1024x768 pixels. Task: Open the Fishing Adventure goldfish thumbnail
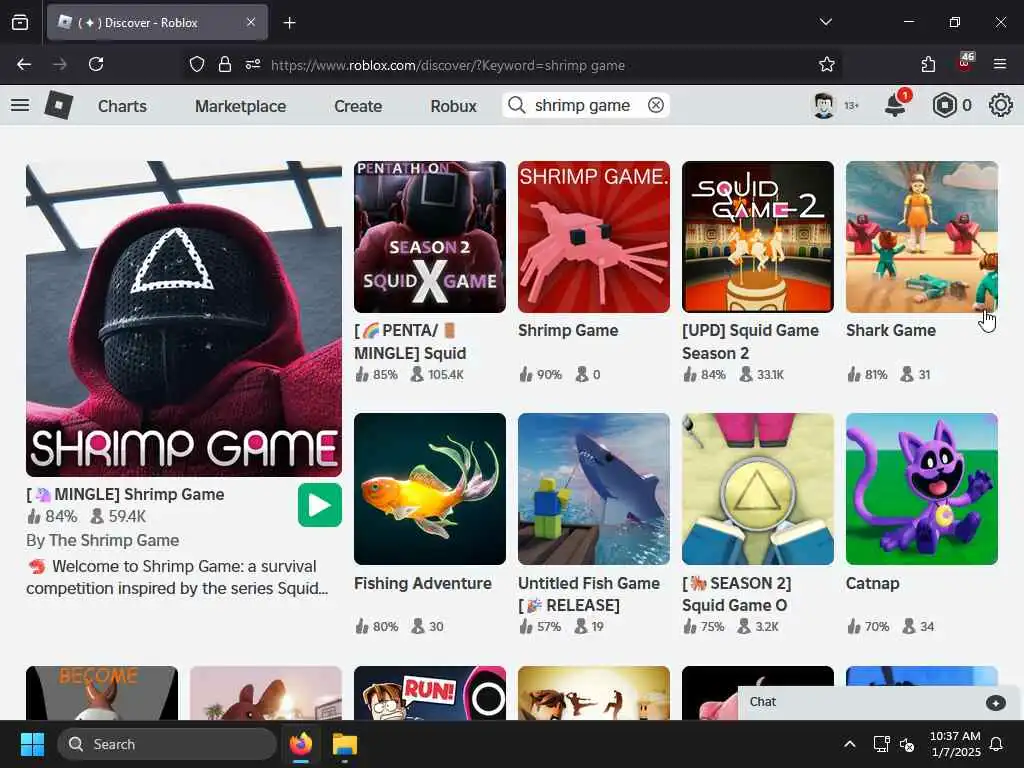[x=430, y=488]
